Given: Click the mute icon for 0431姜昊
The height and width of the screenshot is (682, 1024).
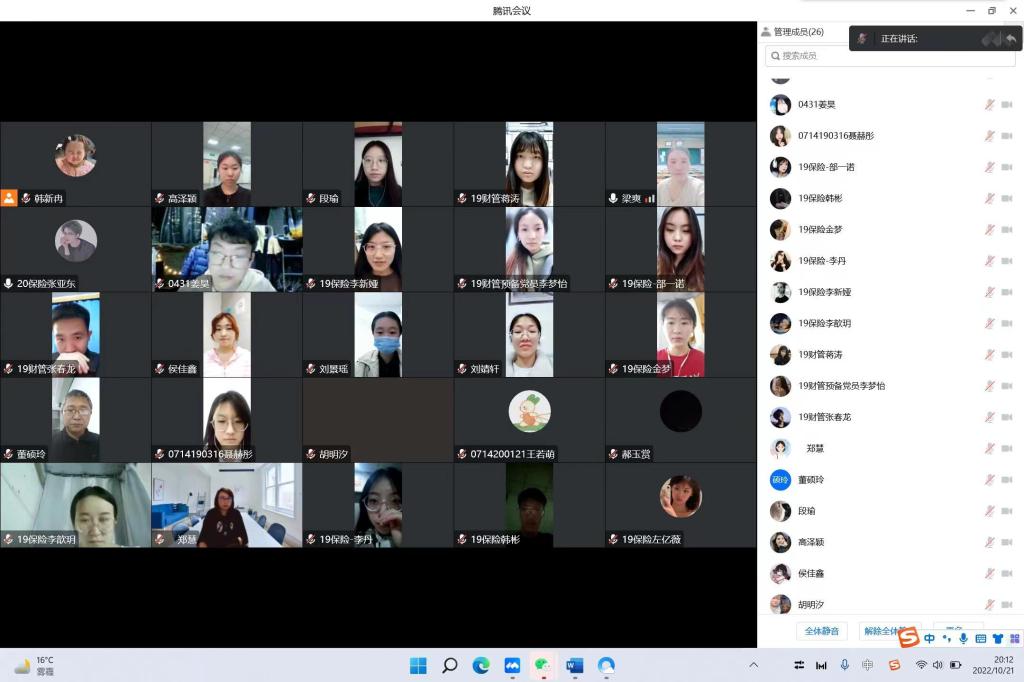Looking at the screenshot, I should coord(989,104).
